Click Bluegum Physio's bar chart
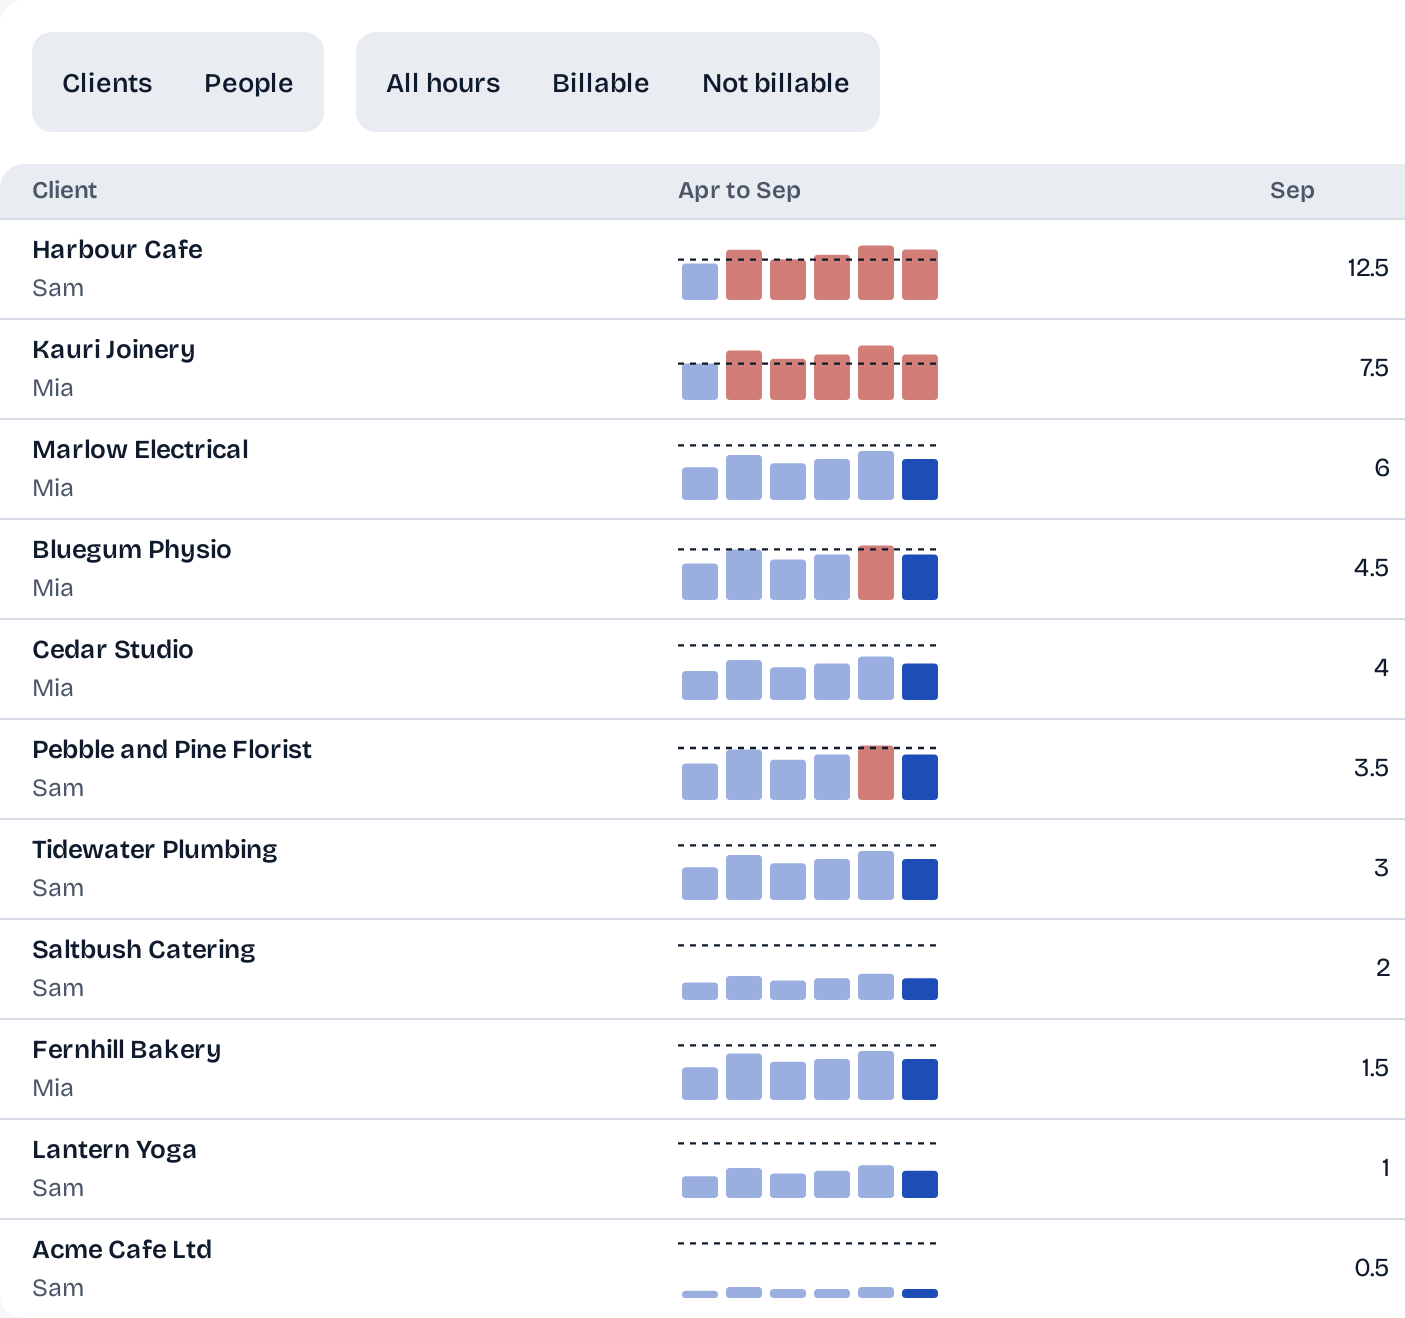The image size is (1405, 1318). (808, 572)
